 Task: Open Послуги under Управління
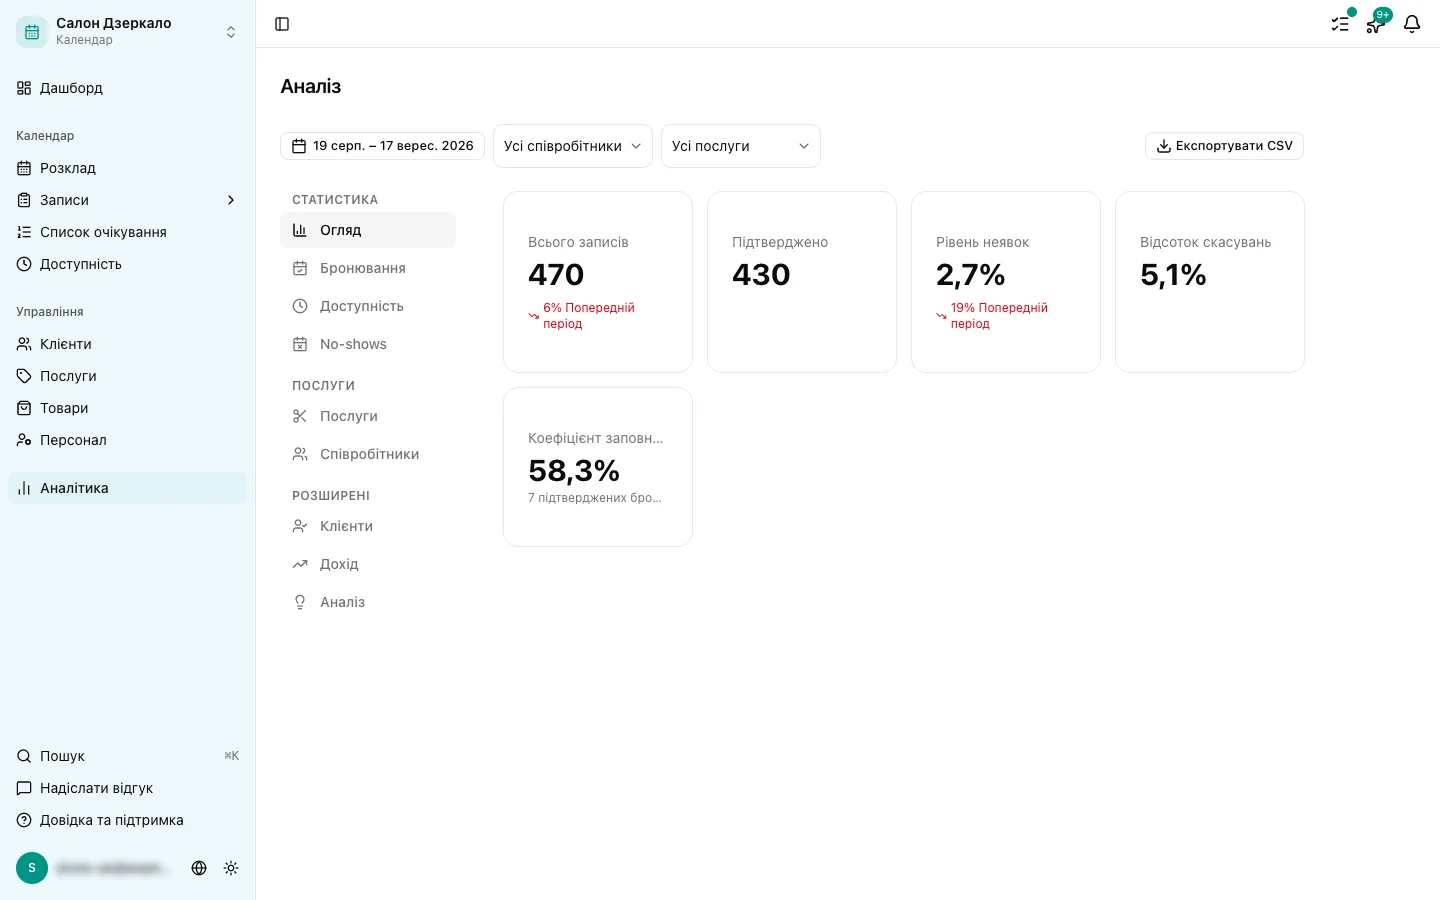click(127, 376)
